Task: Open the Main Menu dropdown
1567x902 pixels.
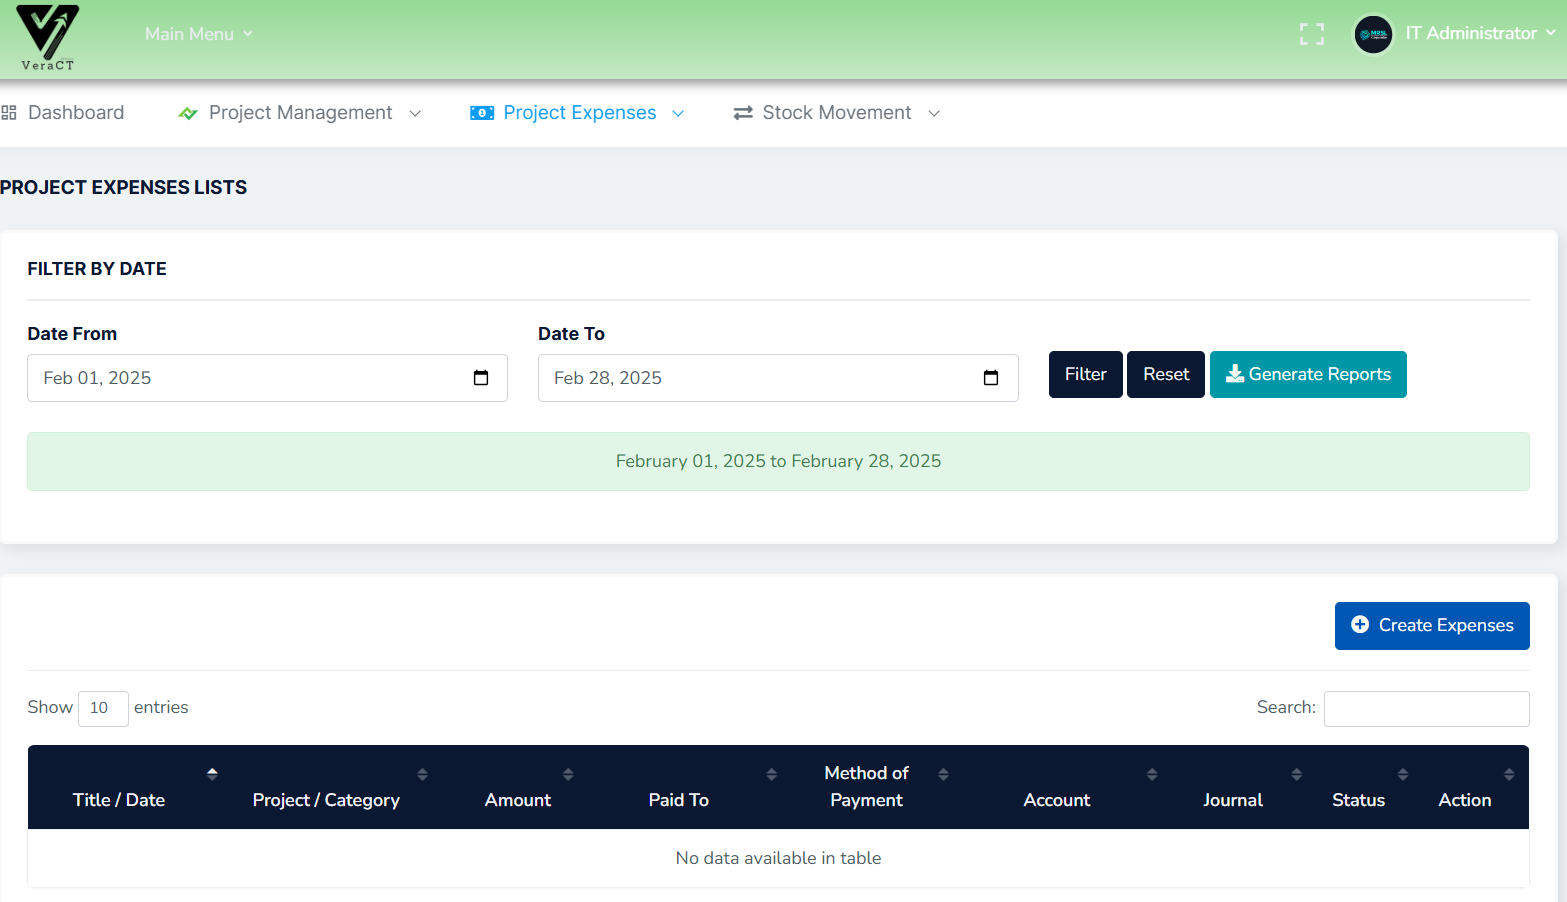Action: [198, 33]
